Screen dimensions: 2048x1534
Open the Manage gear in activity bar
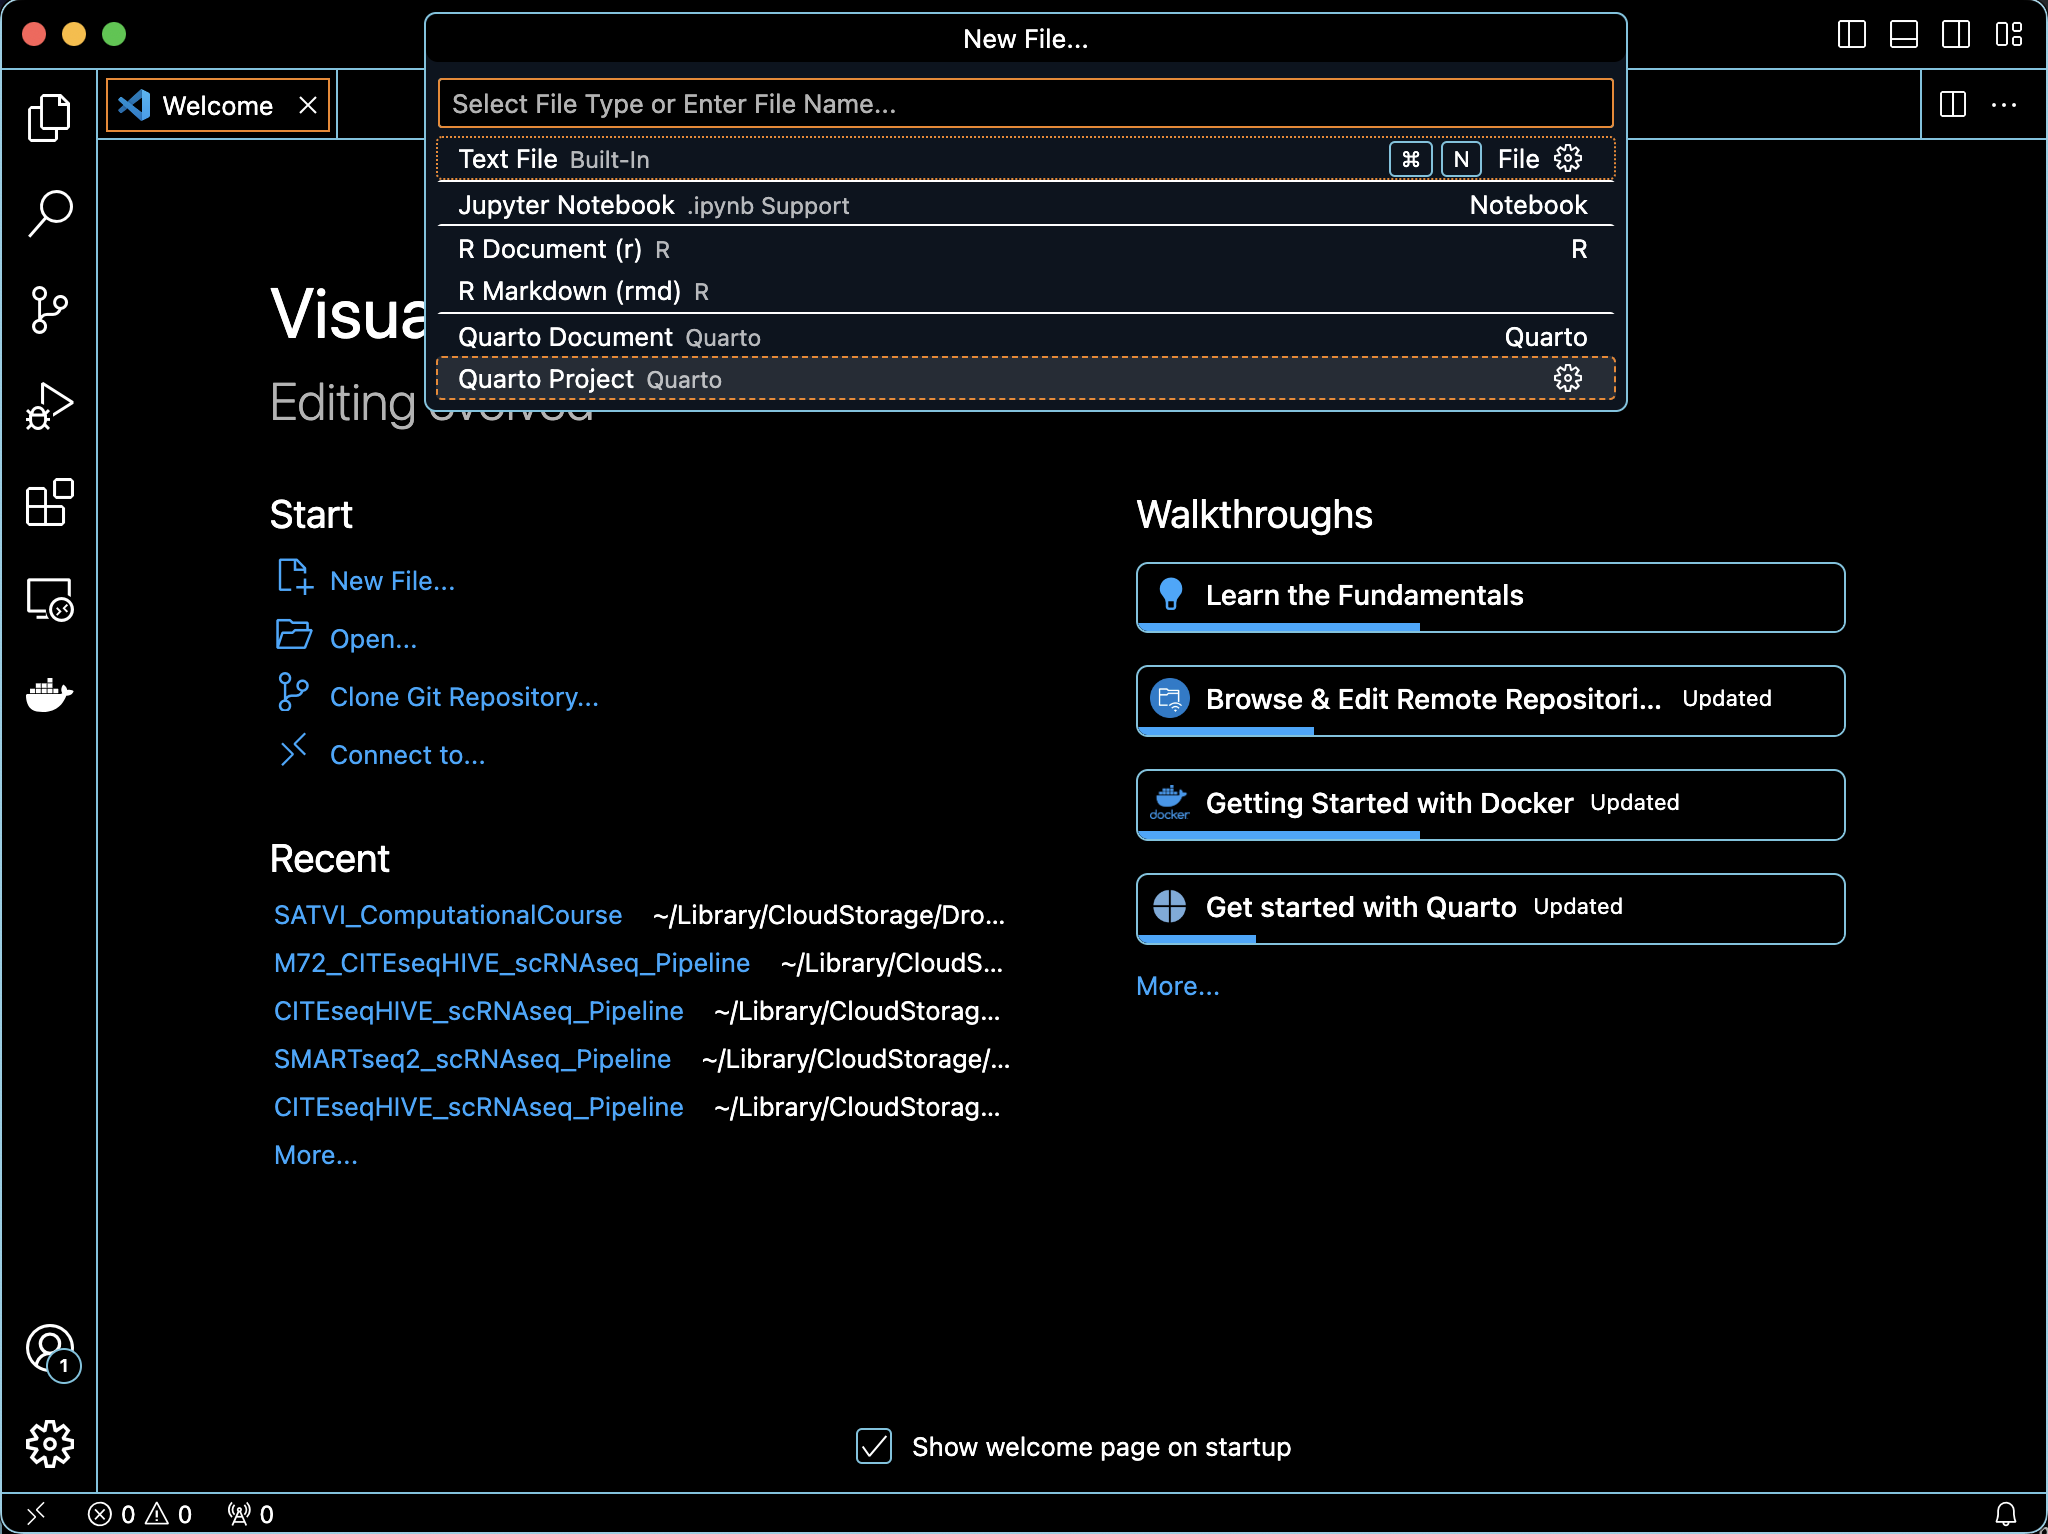[x=49, y=1445]
